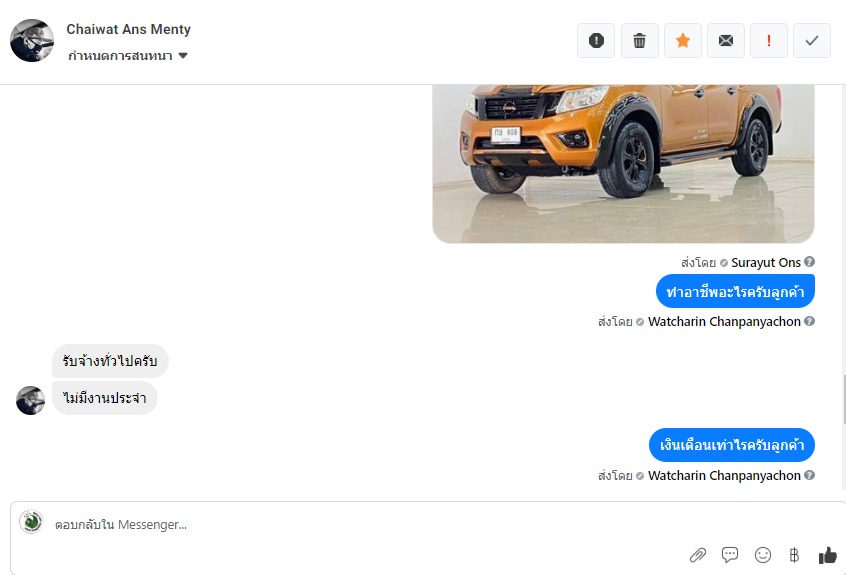Open saved replies speech bubble icon
This screenshot has height=575, width=846.
coord(730,555)
